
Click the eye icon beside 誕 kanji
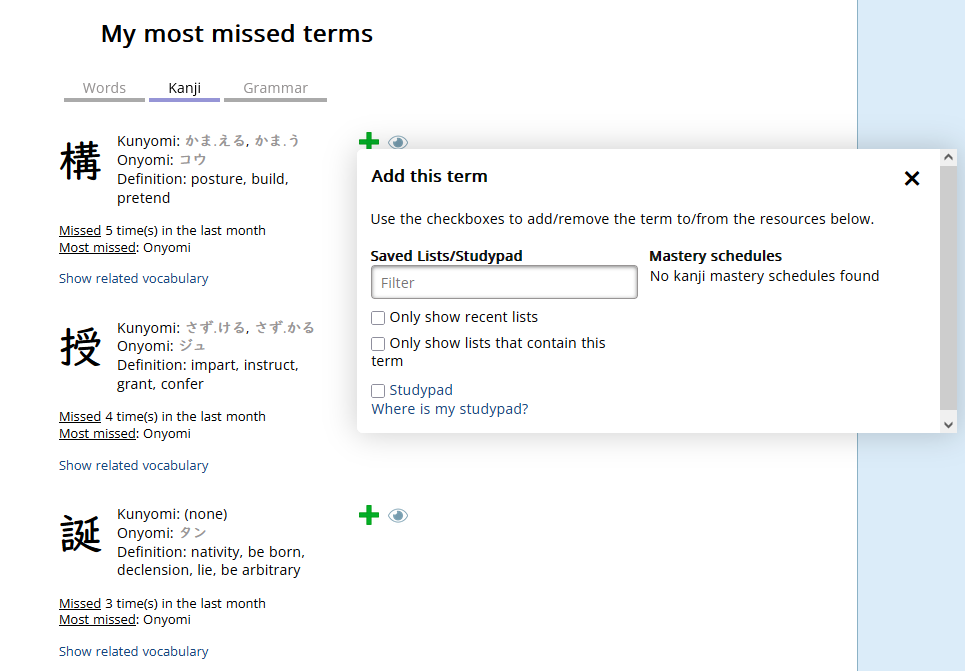[x=398, y=515]
